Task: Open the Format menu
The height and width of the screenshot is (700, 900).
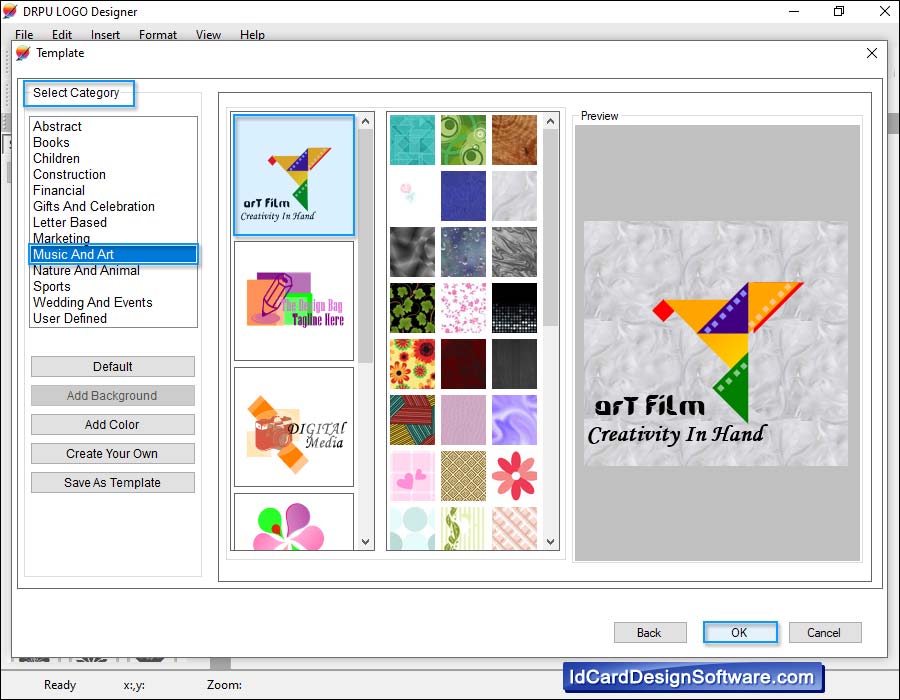Action: (158, 35)
